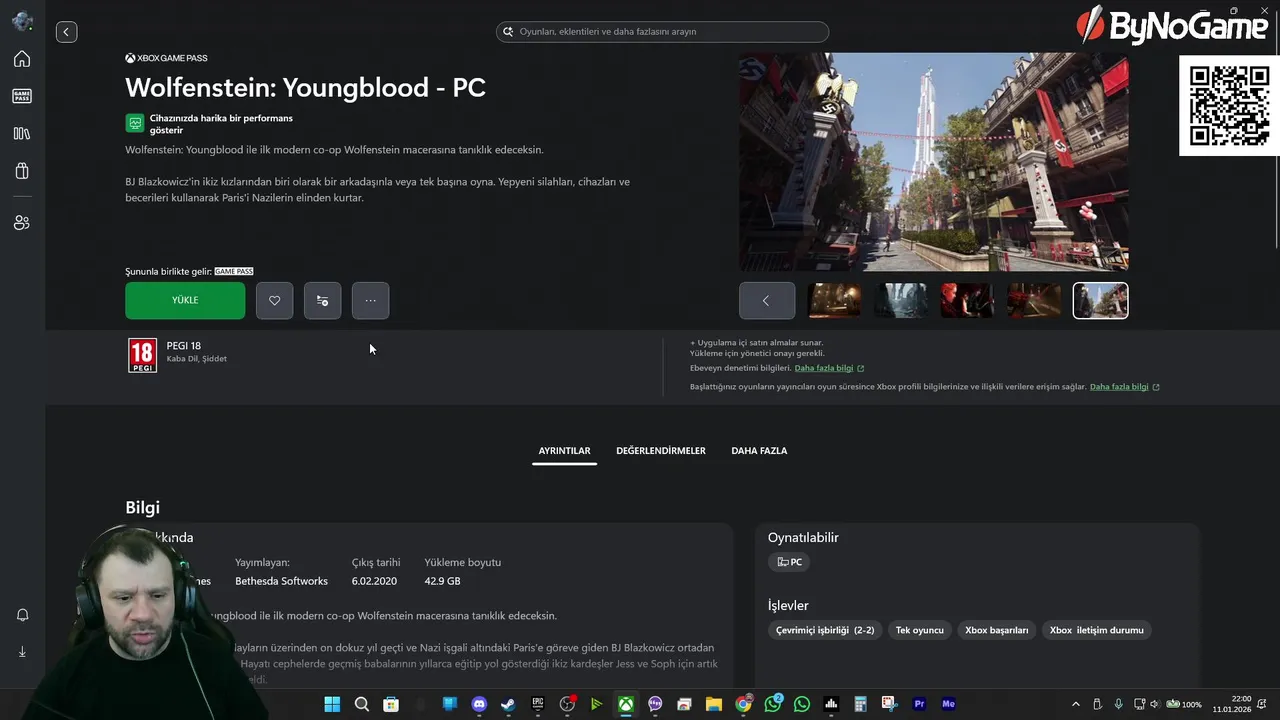The image size is (1280, 720).
Task: Add game to wishlist with heart icon
Action: [x=275, y=300]
